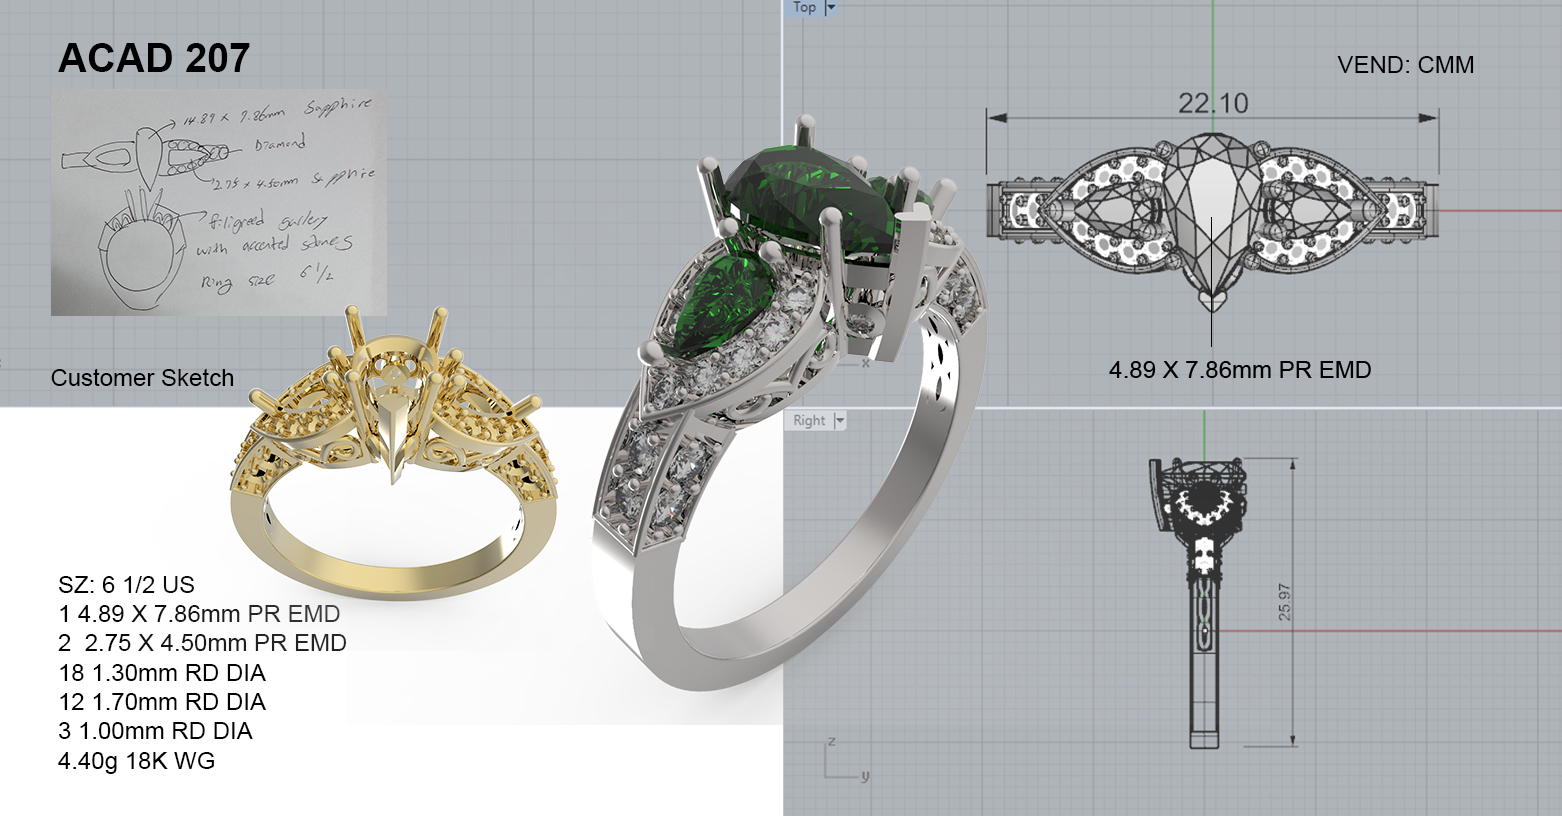Click the yellow gold ring render
The image size is (1562, 816).
tap(390, 460)
